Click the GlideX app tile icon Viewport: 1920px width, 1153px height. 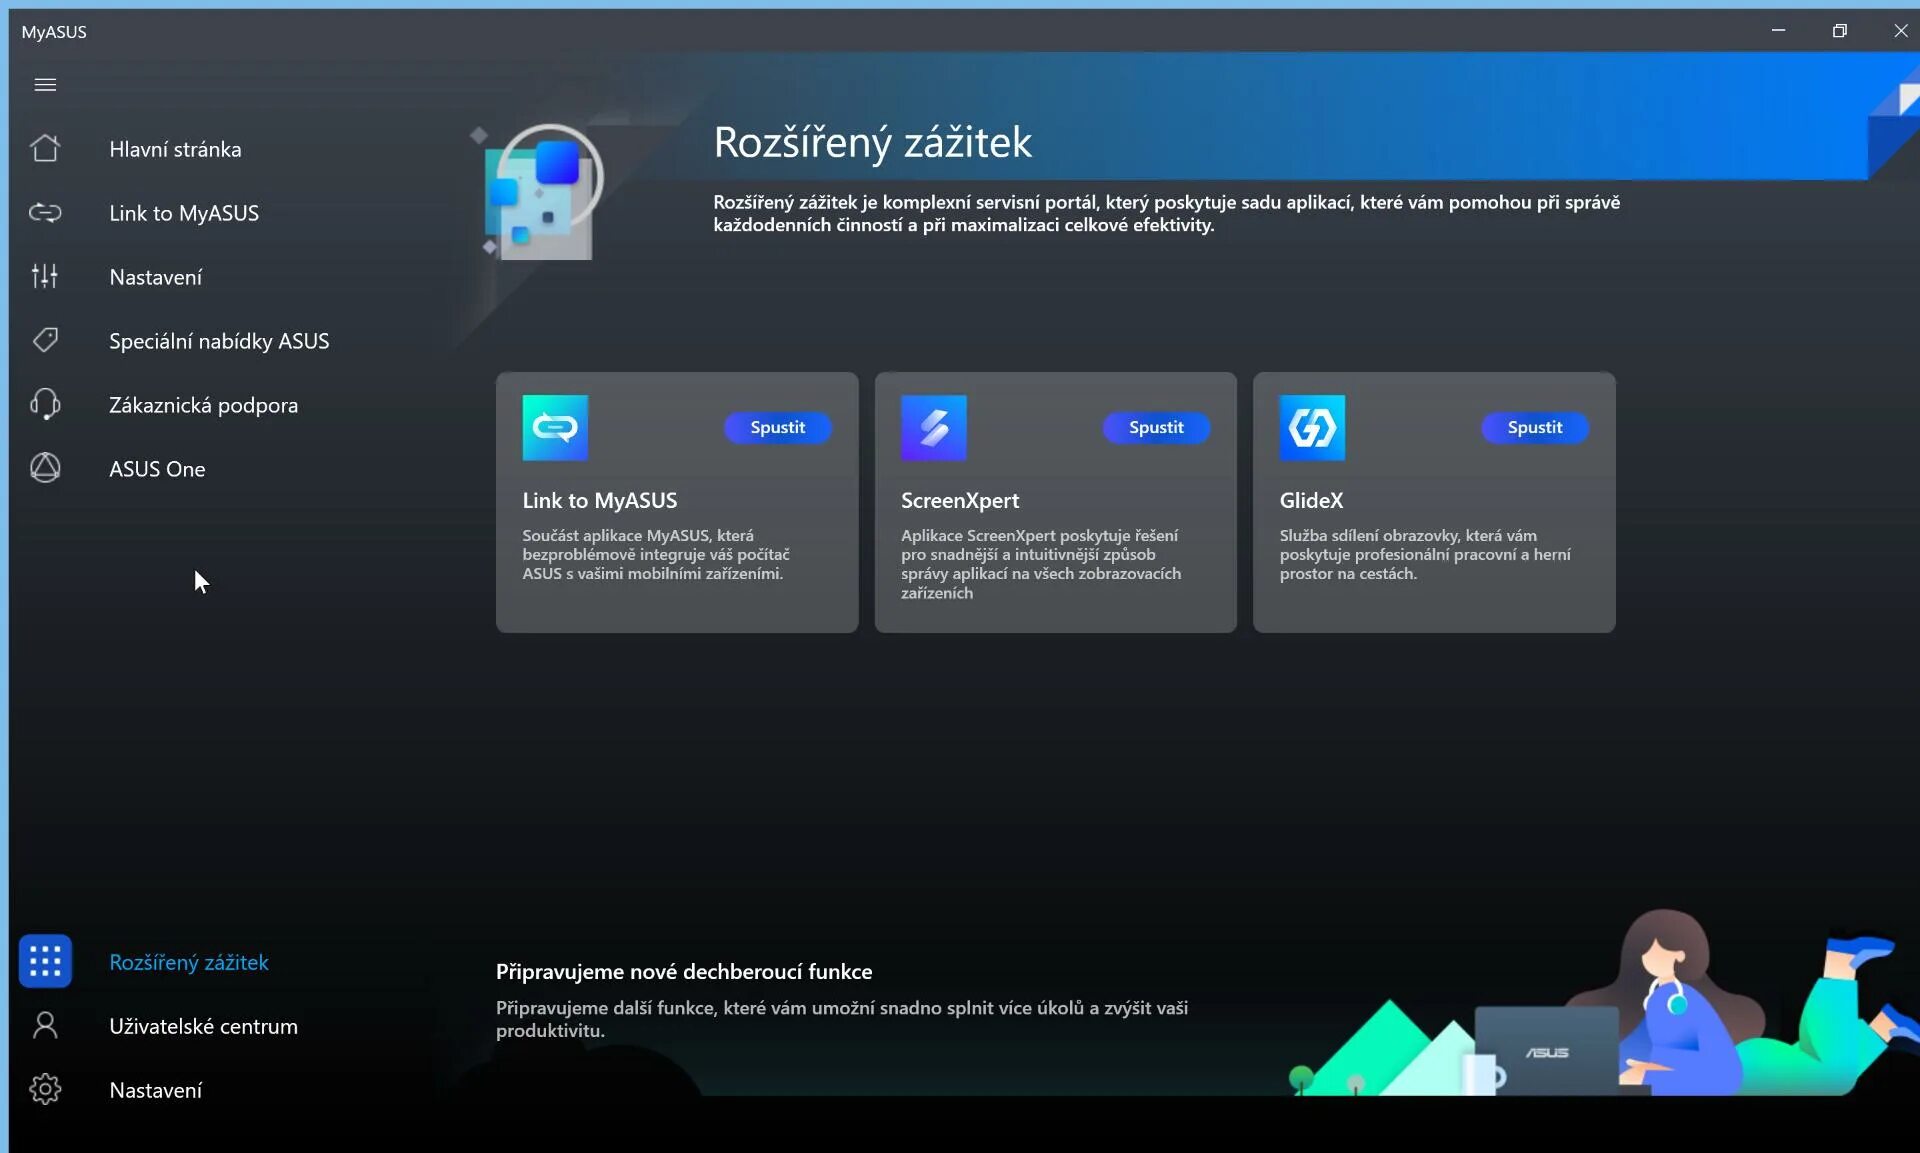pos(1312,428)
